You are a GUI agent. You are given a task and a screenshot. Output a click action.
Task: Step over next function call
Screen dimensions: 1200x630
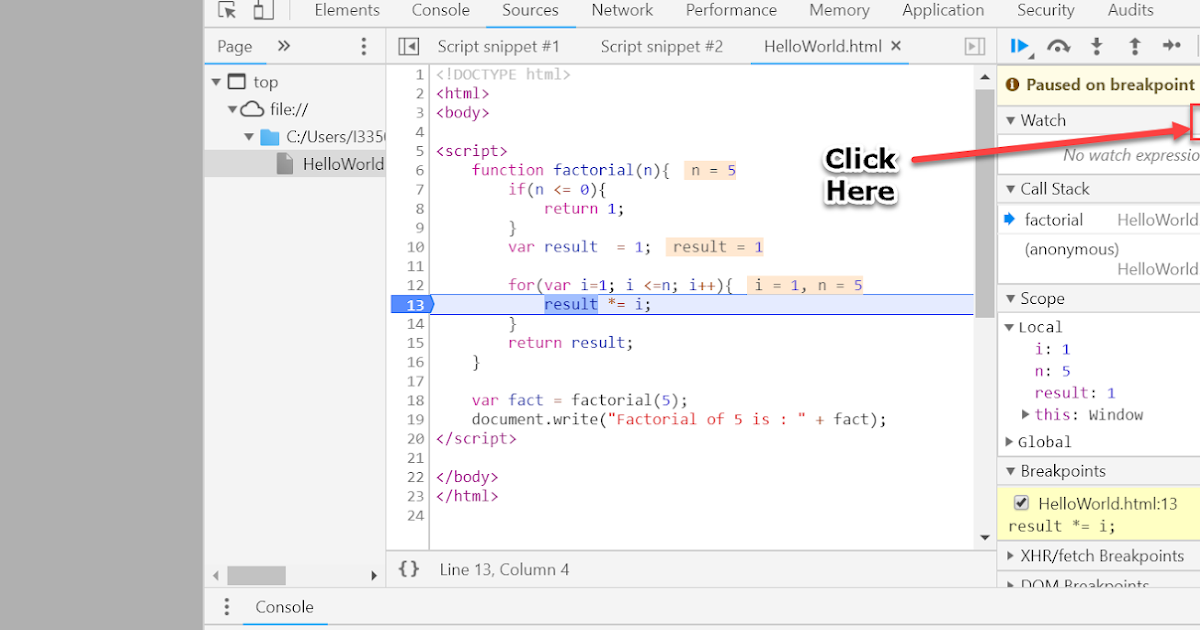pos(1058,46)
